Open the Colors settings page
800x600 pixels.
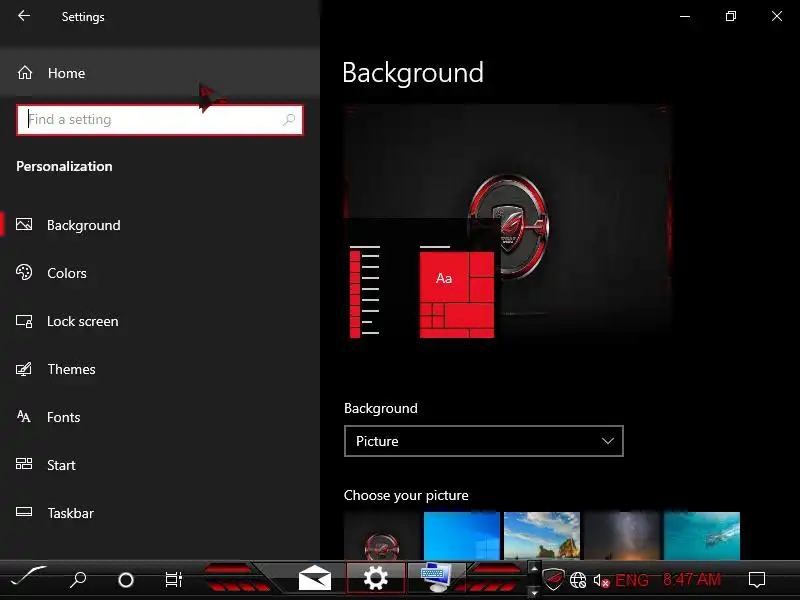point(160,273)
